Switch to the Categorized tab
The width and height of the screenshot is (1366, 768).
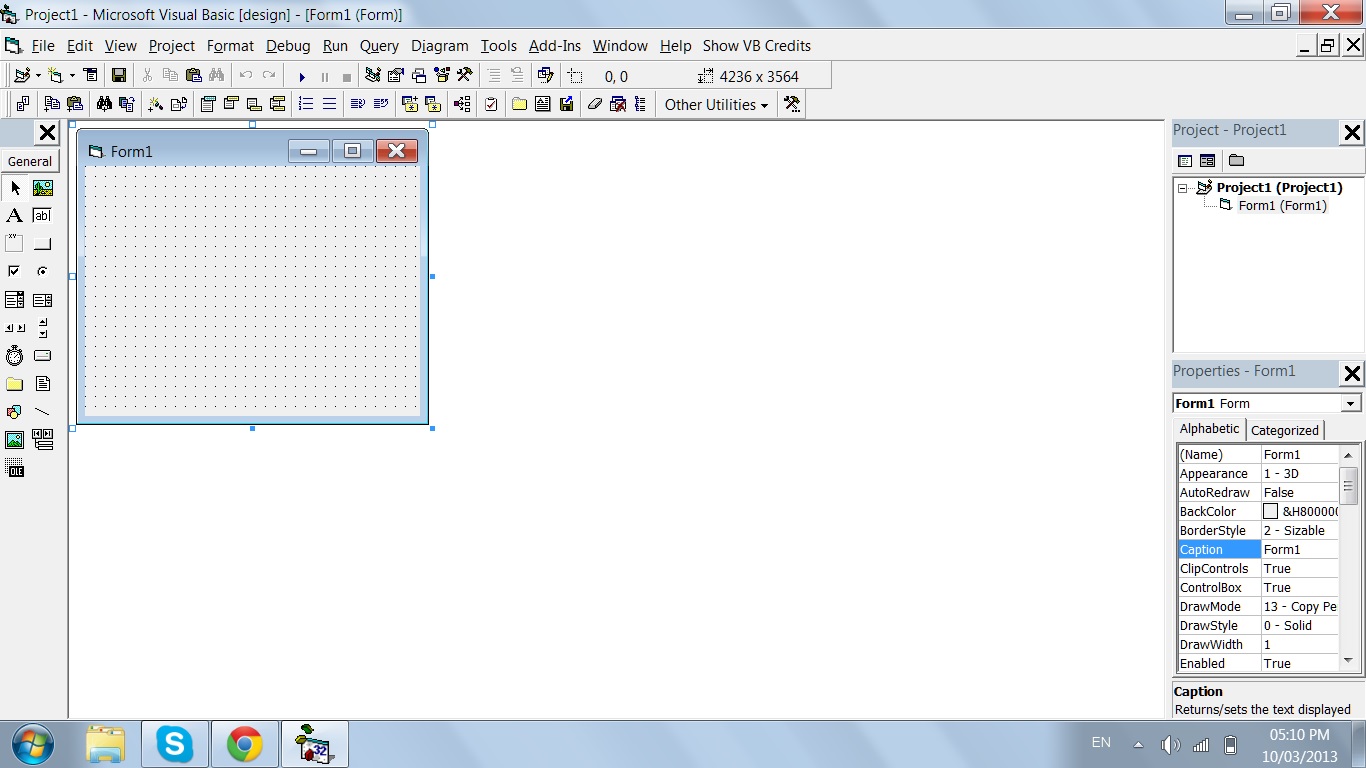coord(1284,430)
